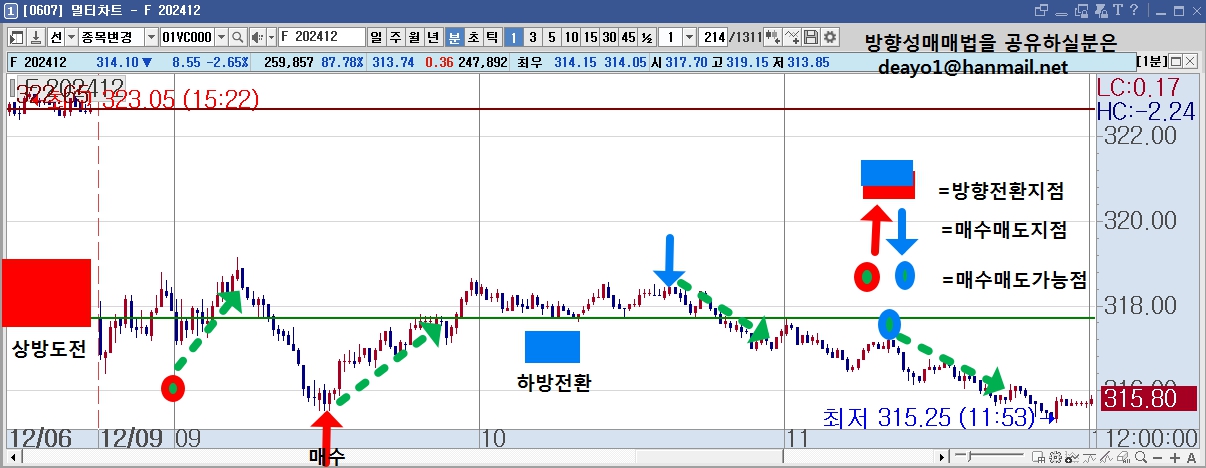Click the -2.65% change value
1206x468 pixels.
(x=226, y=62)
